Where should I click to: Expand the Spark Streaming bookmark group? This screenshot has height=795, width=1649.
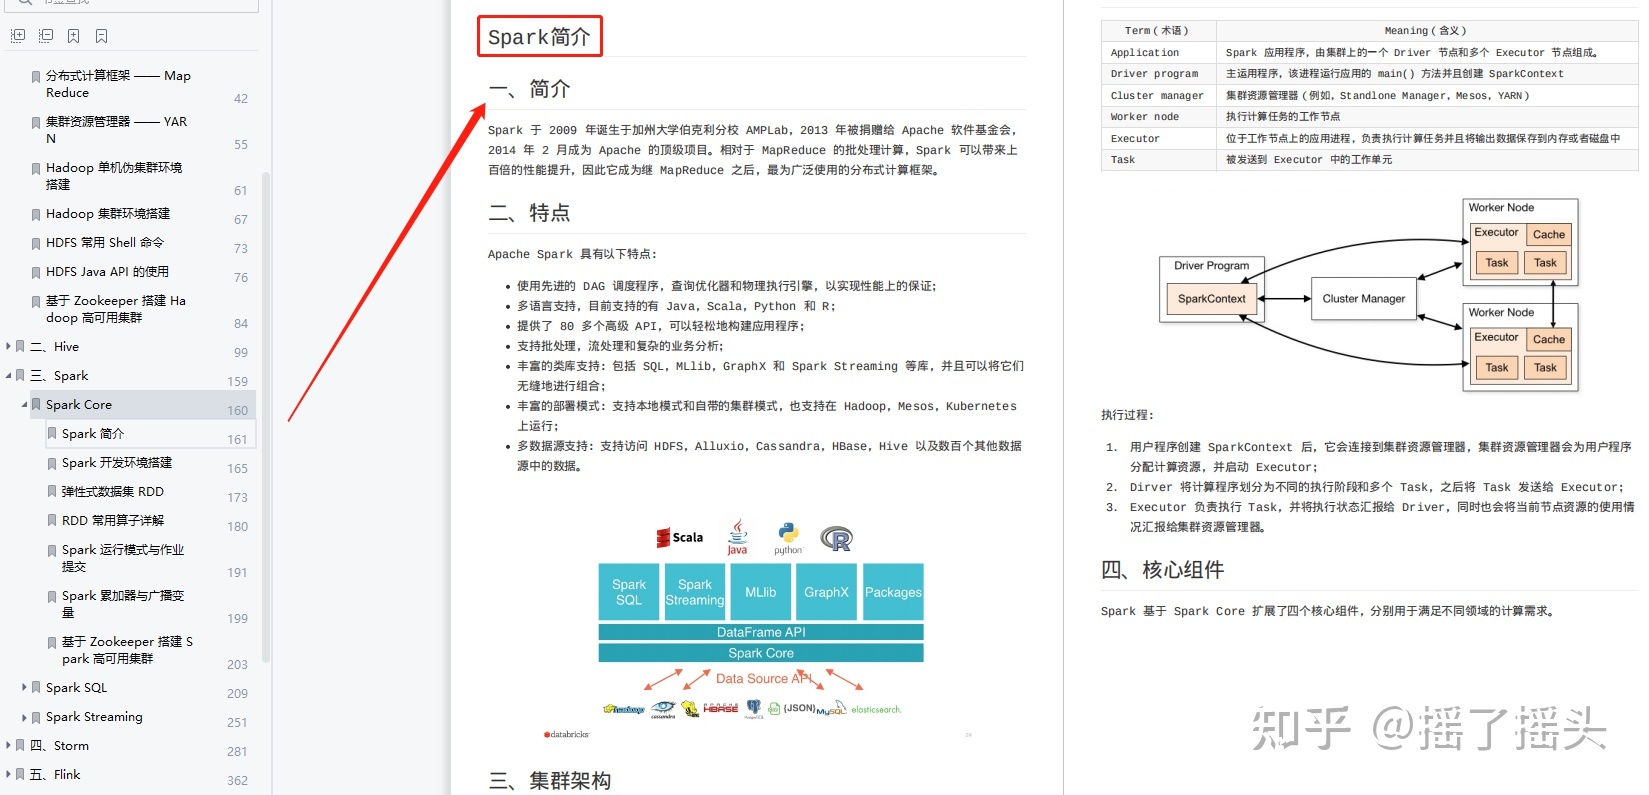click(24, 716)
